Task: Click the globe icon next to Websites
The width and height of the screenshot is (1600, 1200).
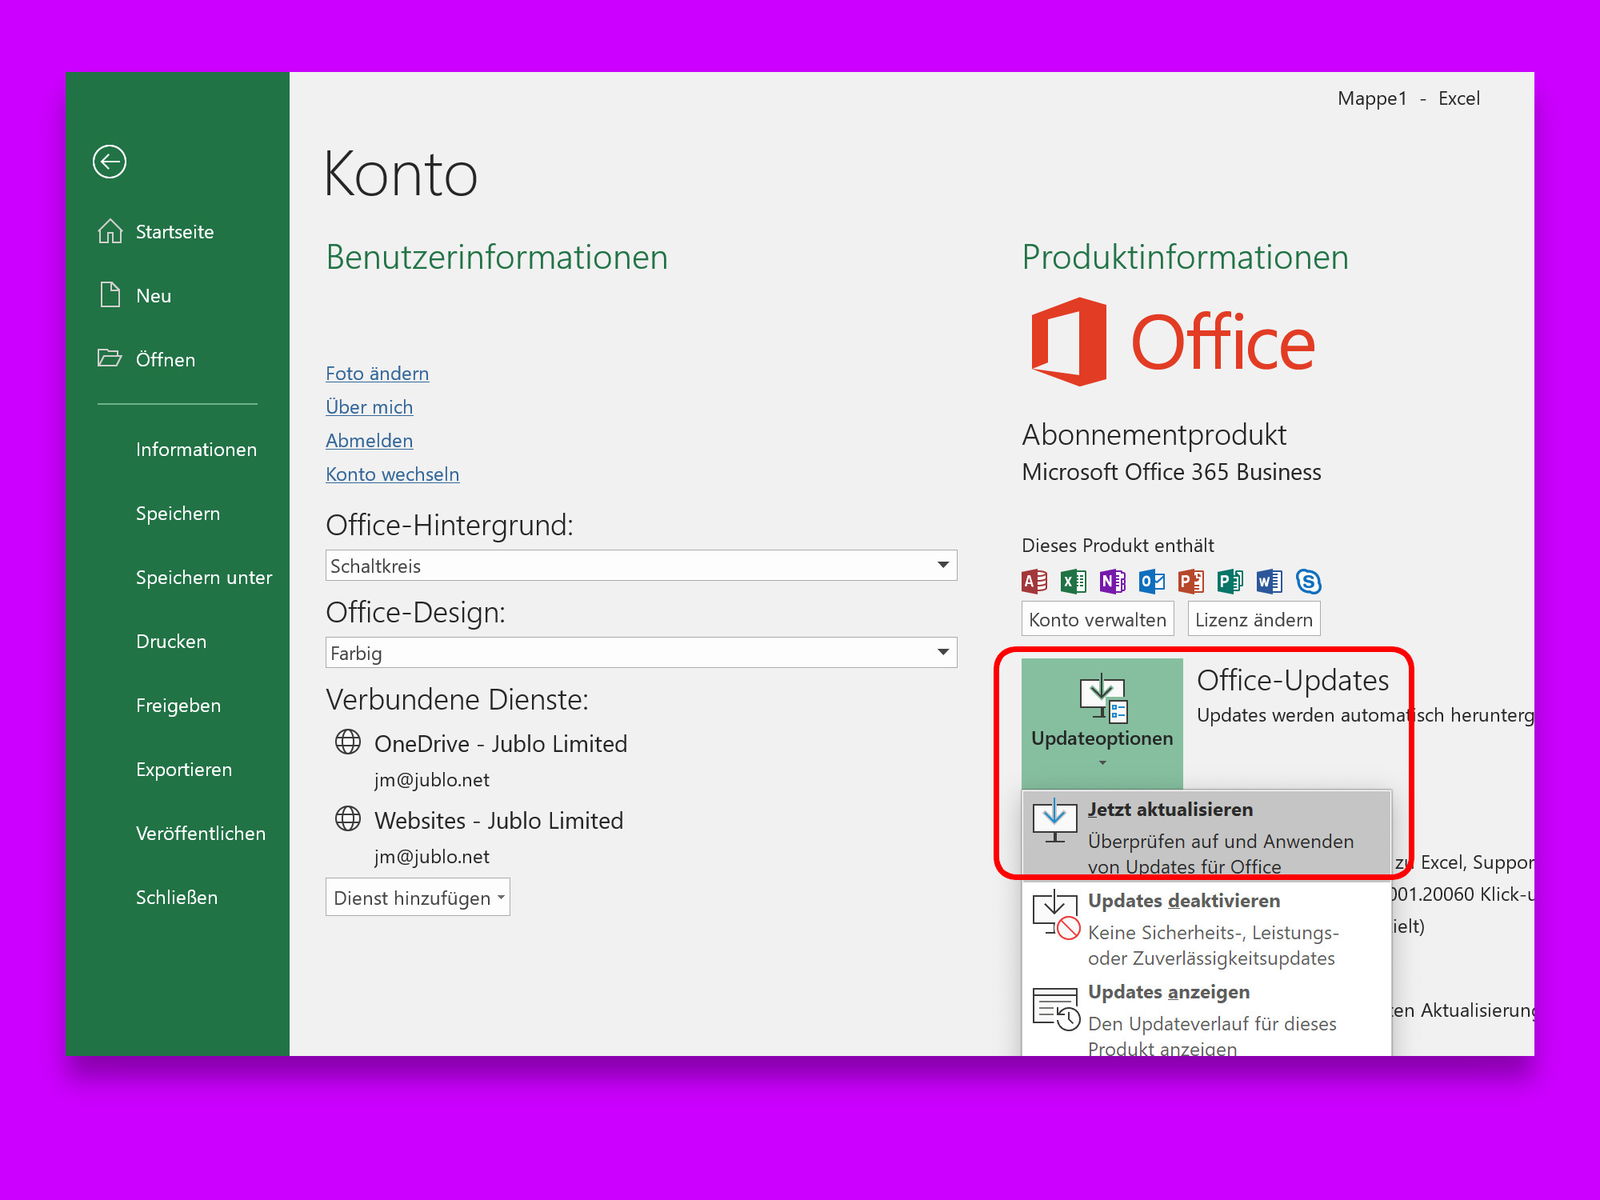Action: (x=348, y=819)
